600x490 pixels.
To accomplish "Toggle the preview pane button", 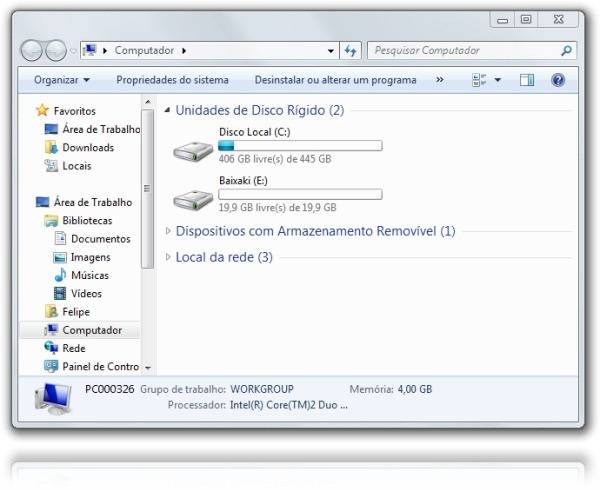I will pyautogui.click(x=527, y=80).
